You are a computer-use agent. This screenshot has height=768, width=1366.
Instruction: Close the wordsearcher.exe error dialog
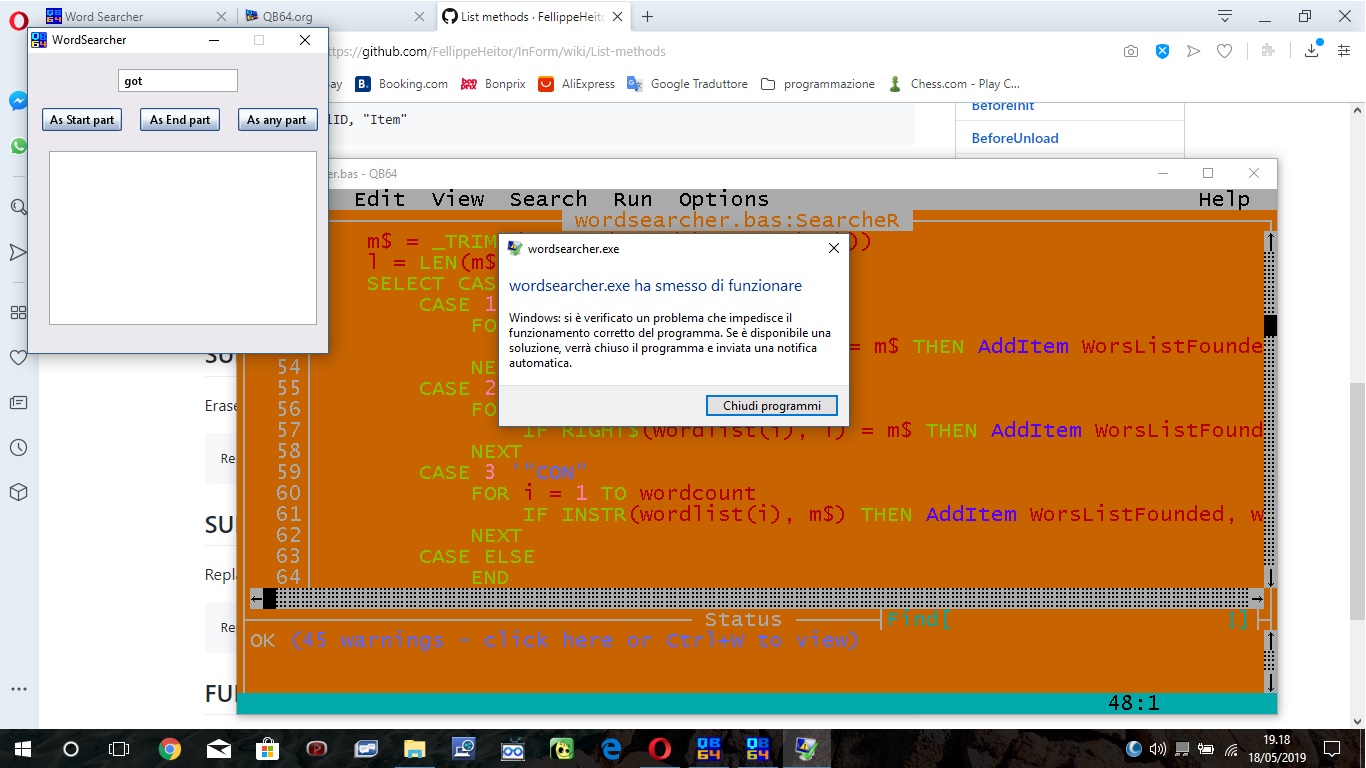point(834,248)
